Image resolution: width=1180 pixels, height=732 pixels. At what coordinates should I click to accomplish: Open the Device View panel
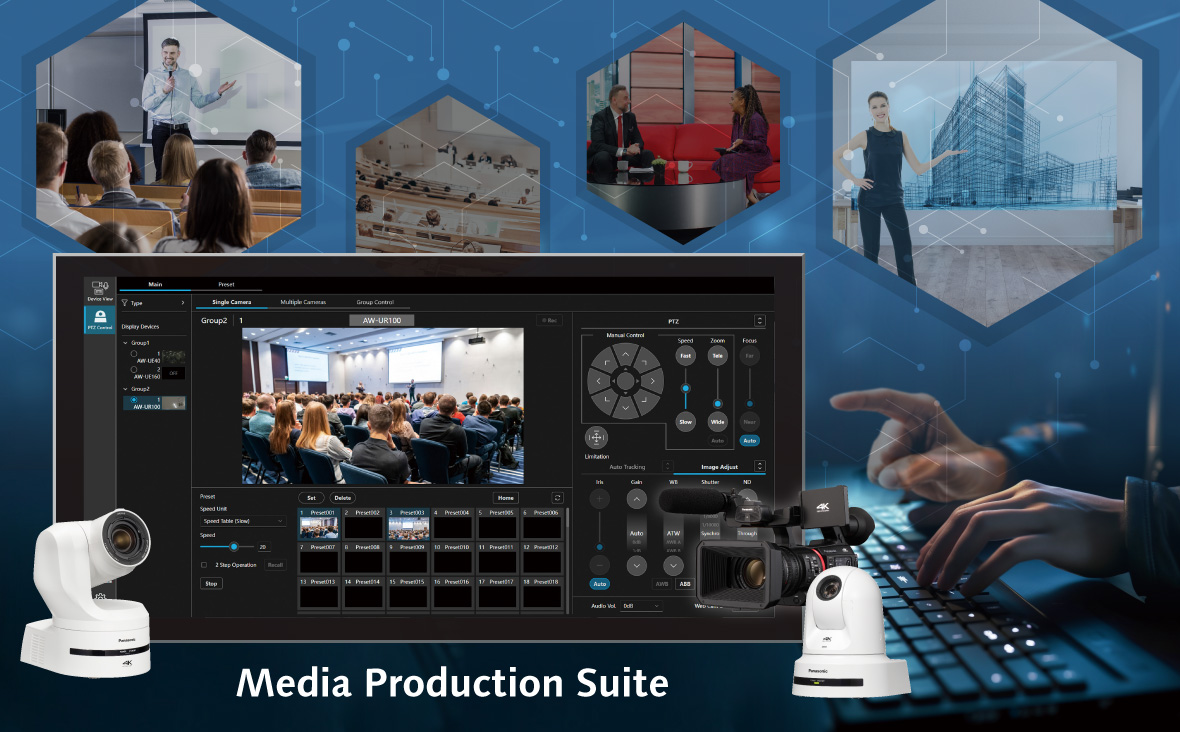(x=100, y=290)
